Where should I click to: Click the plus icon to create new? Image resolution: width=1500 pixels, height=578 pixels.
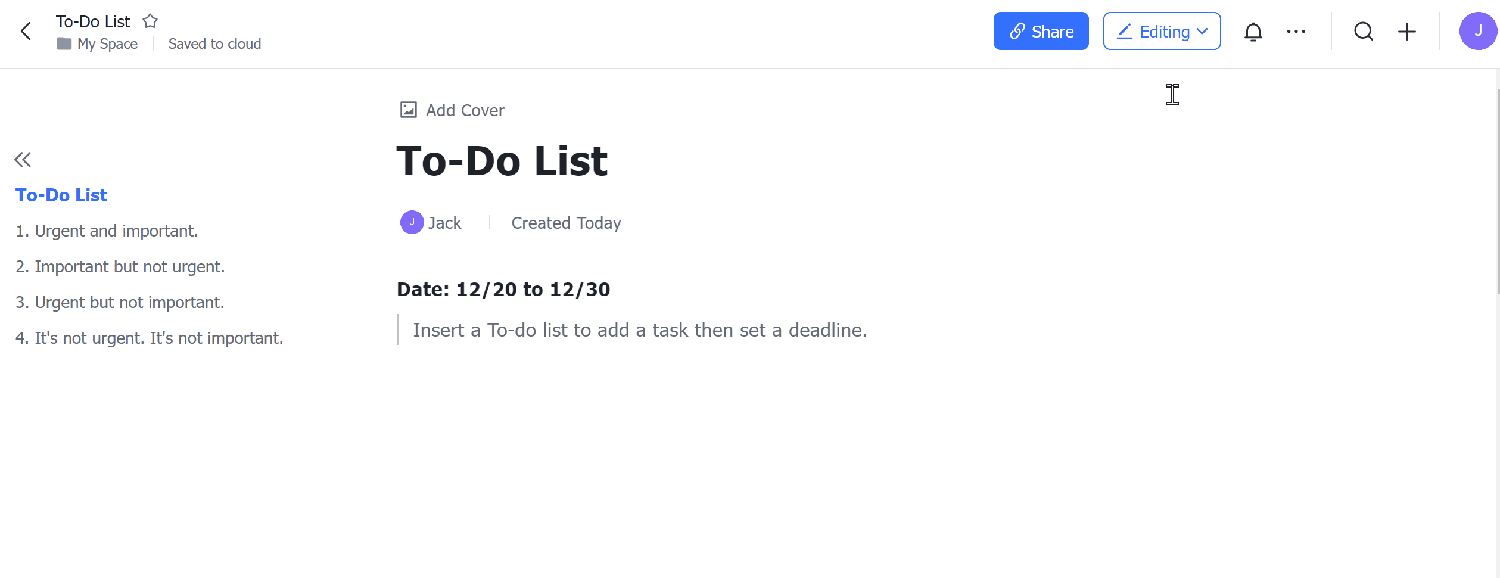tap(1407, 32)
